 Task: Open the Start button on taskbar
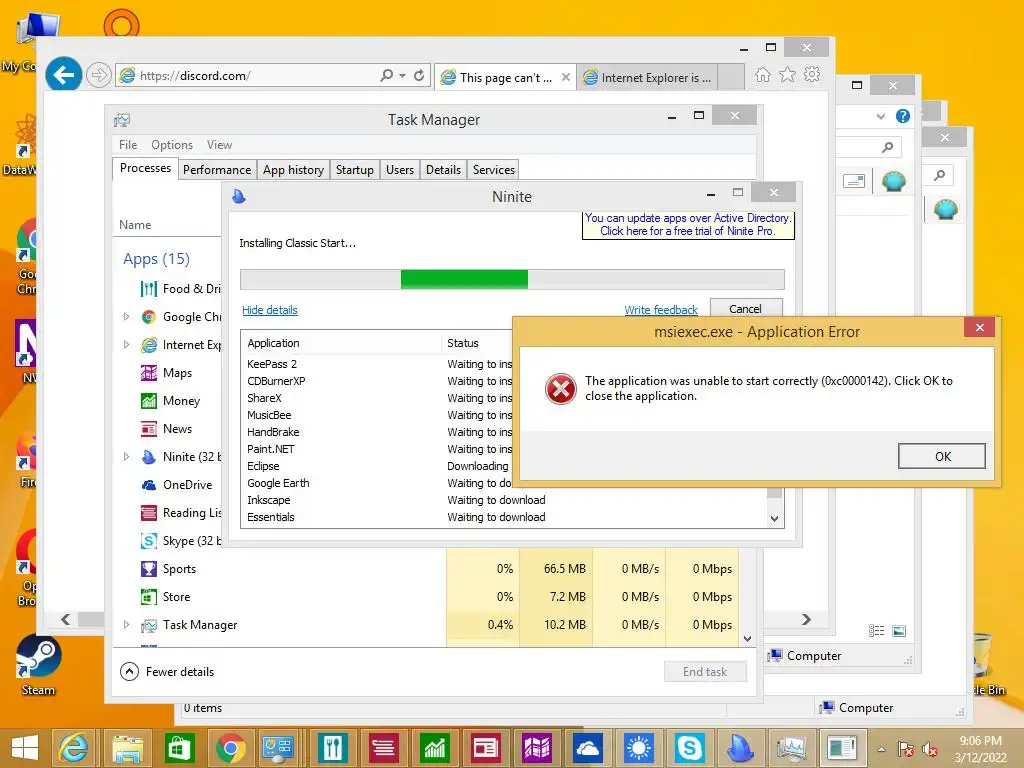click(25, 748)
